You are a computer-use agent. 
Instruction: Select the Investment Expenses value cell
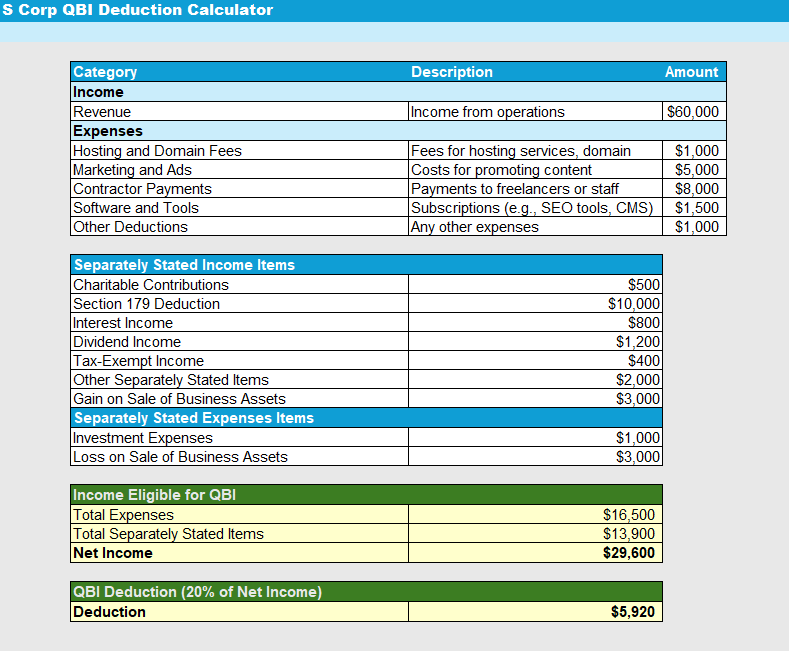click(x=535, y=438)
